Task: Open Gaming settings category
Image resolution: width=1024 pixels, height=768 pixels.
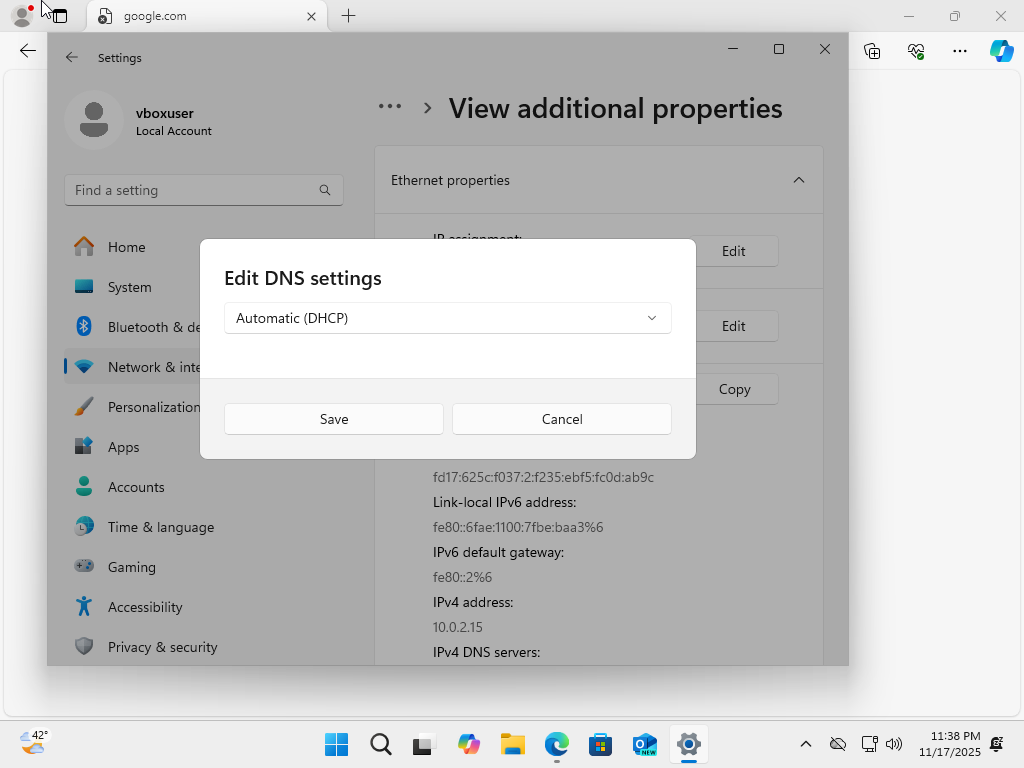Action: tap(131, 567)
